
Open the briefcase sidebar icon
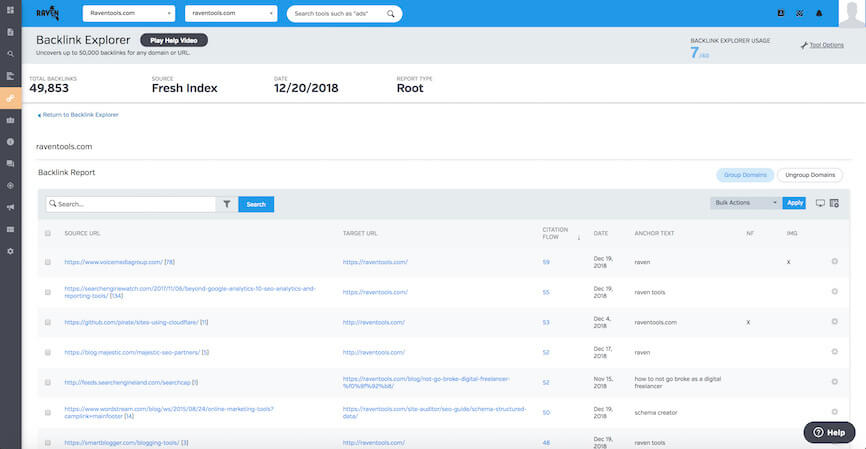pyautogui.click(x=10, y=120)
